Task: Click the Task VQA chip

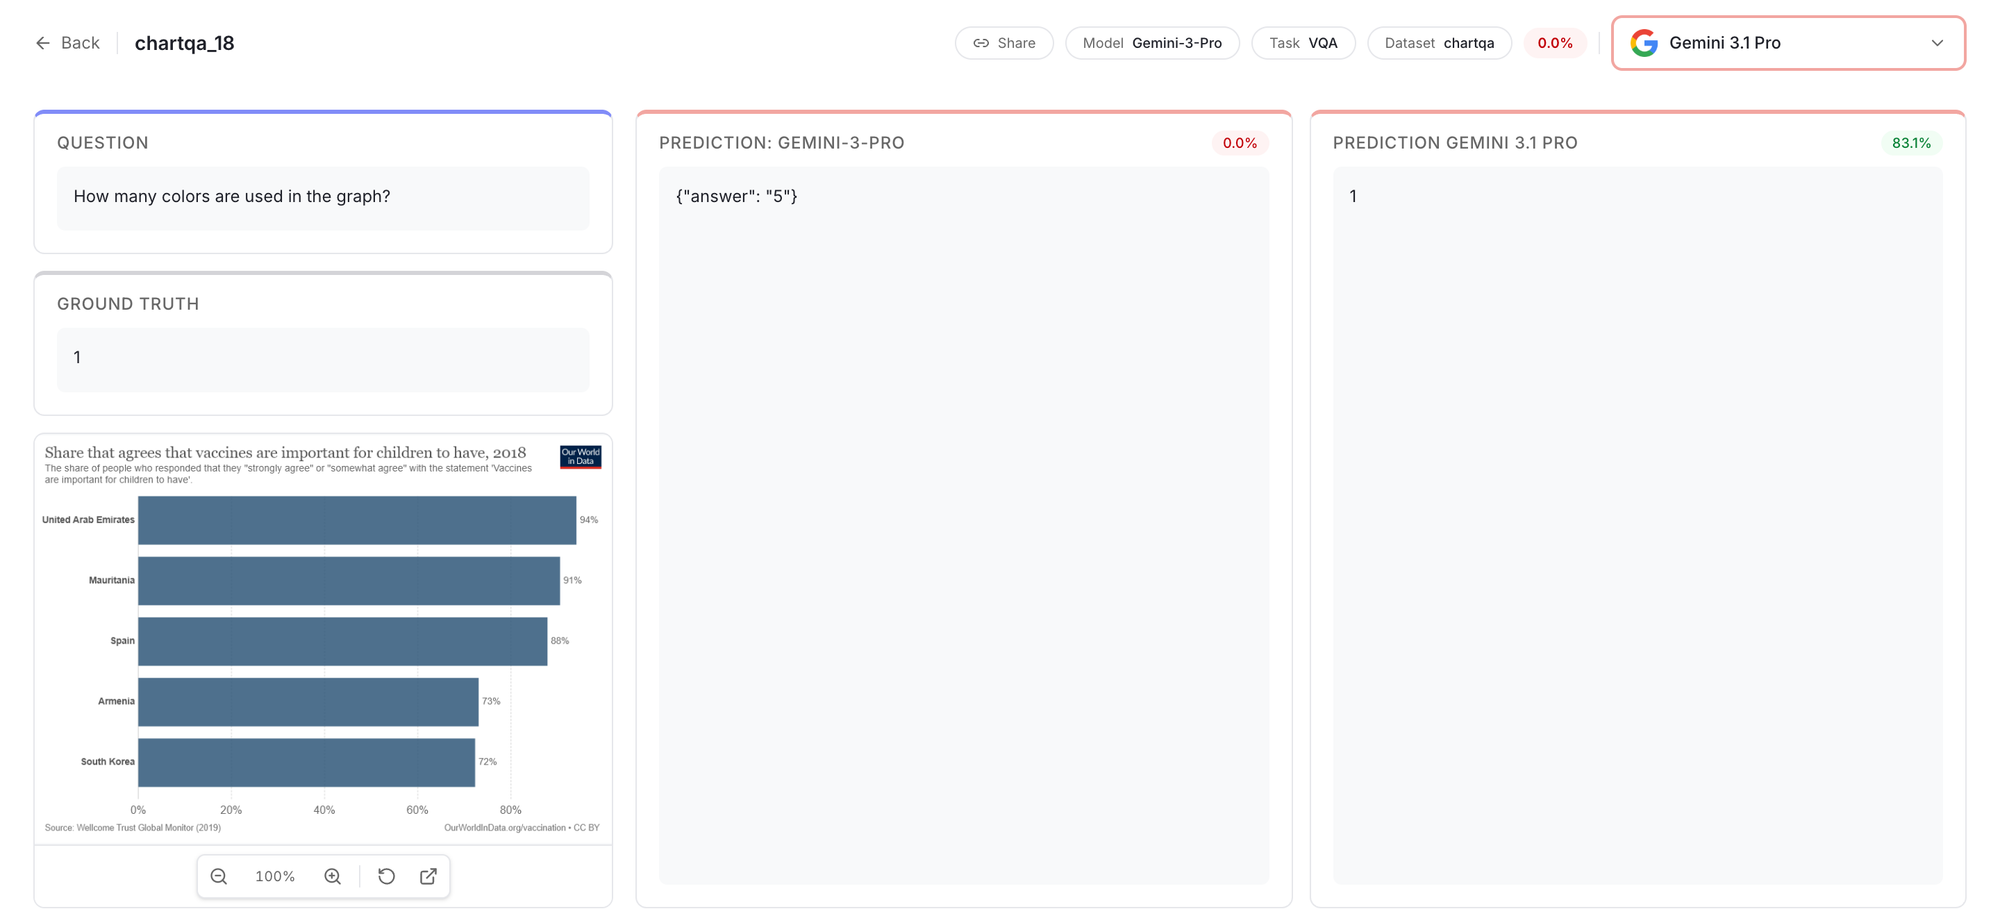Action: (1303, 43)
